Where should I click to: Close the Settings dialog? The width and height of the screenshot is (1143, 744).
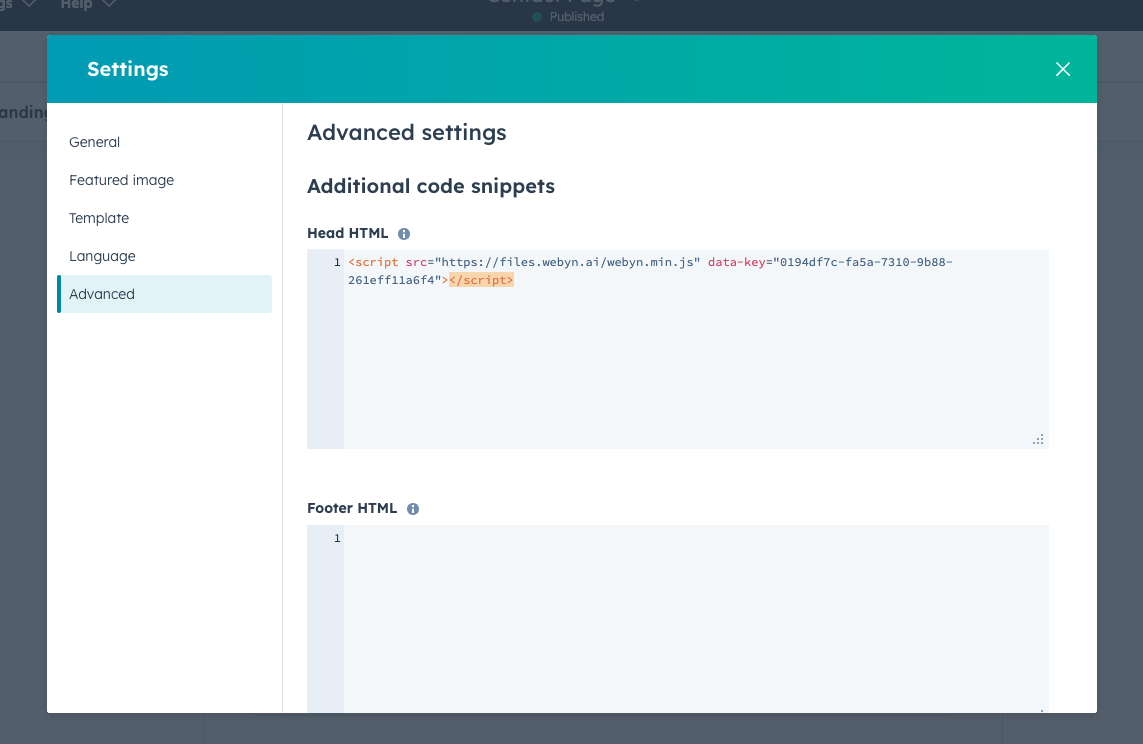click(1062, 69)
